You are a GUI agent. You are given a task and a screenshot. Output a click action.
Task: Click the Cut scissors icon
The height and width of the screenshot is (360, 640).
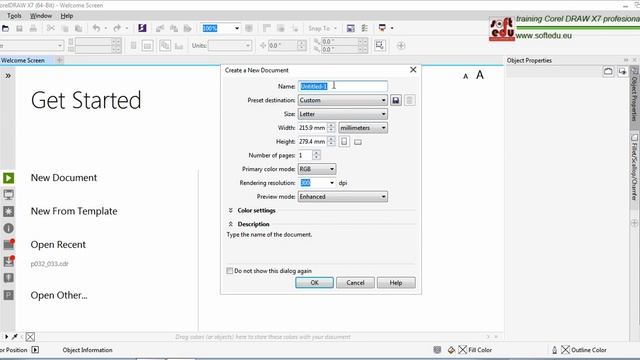point(51,28)
